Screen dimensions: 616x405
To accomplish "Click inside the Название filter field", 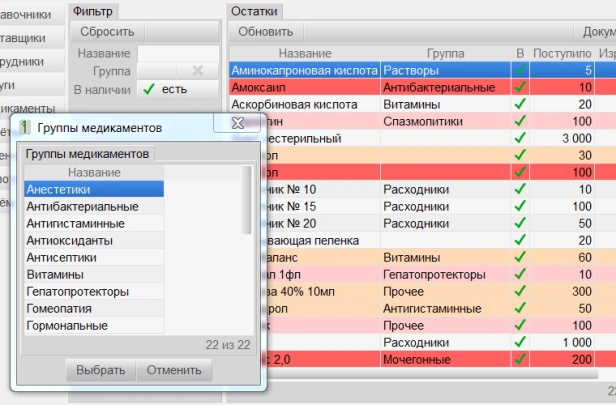I will point(176,53).
